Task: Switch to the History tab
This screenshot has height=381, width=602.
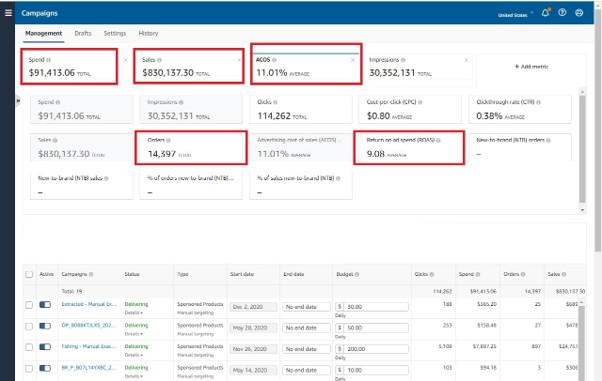Action: click(148, 33)
